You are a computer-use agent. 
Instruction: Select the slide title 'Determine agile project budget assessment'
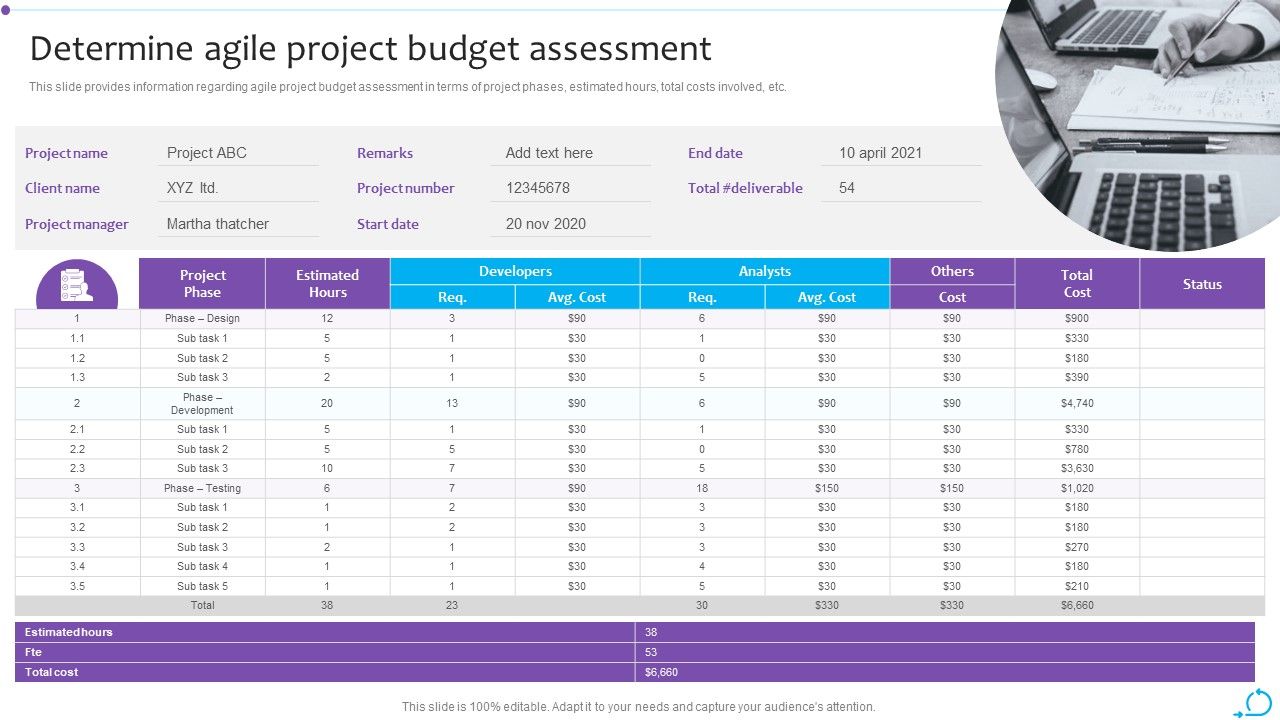(371, 48)
